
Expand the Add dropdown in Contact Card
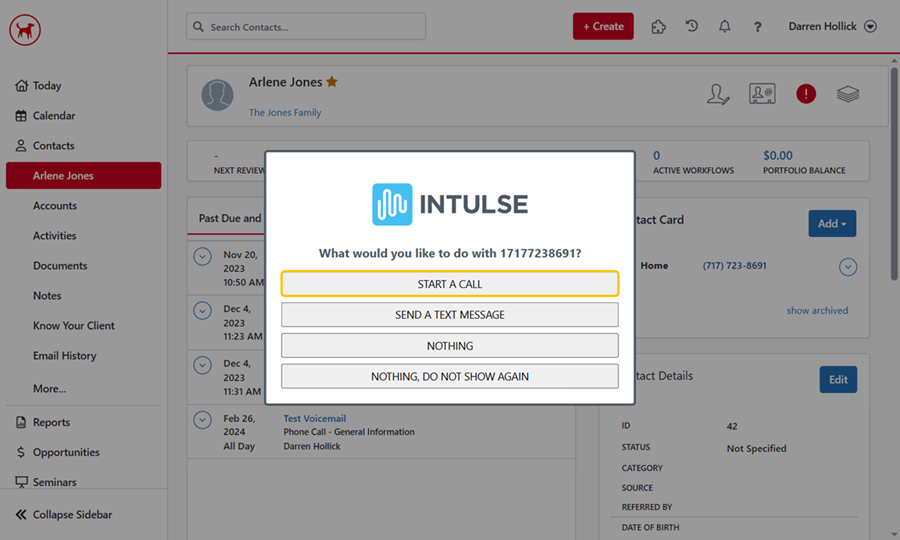pyautogui.click(x=831, y=224)
